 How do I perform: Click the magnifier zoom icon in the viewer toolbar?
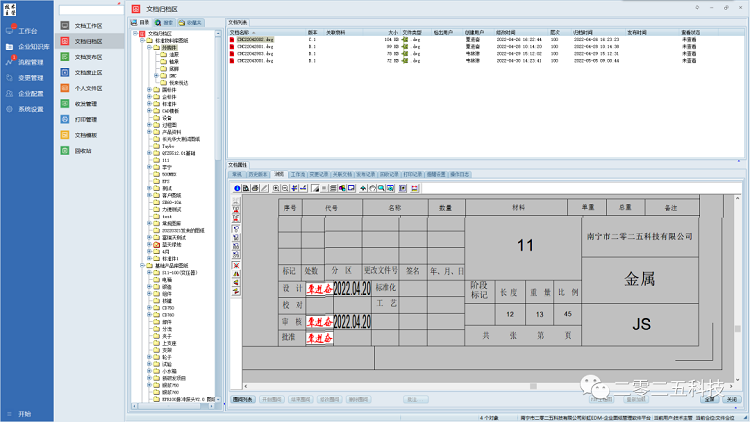[381, 189]
